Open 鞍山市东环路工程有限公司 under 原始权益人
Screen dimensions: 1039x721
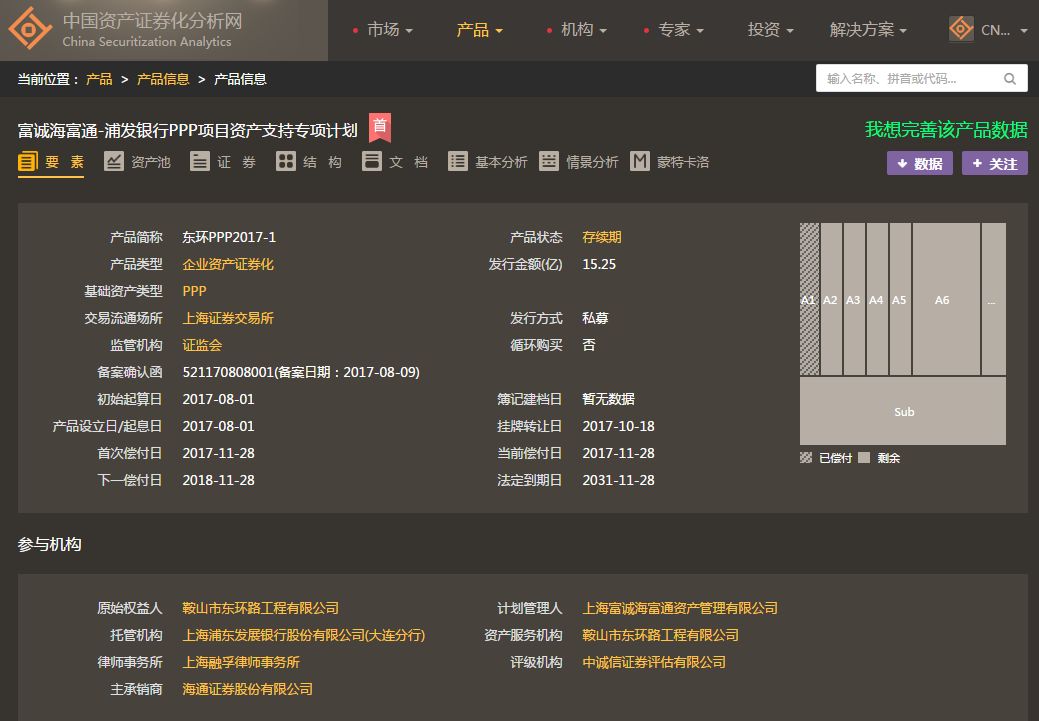260,608
